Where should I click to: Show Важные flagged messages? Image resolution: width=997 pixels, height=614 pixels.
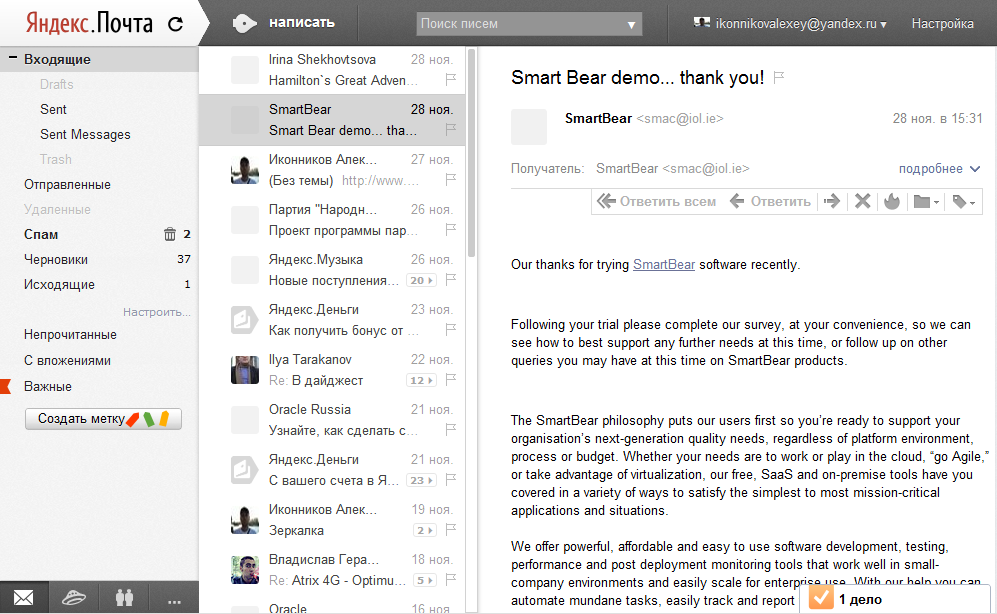pyautogui.click(x=48, y=386)
